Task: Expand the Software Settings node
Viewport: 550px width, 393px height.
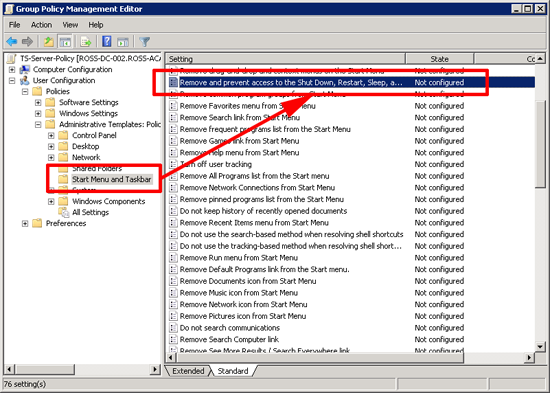Action: pyautogui.click(x=38, y=102)
